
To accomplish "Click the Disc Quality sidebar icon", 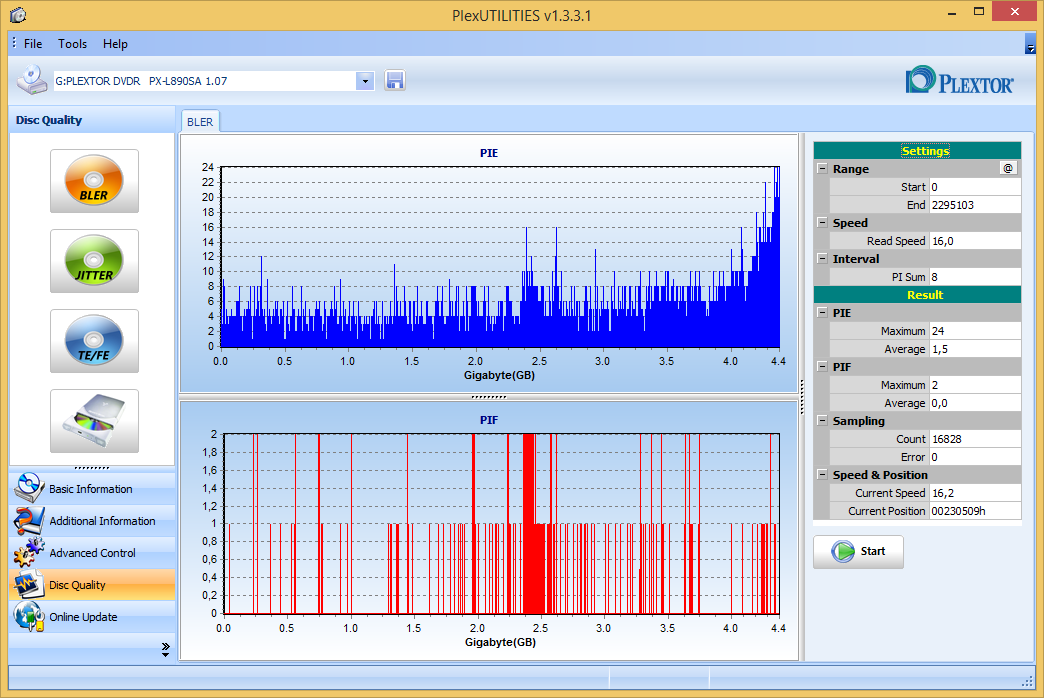I will click(29, 584).
